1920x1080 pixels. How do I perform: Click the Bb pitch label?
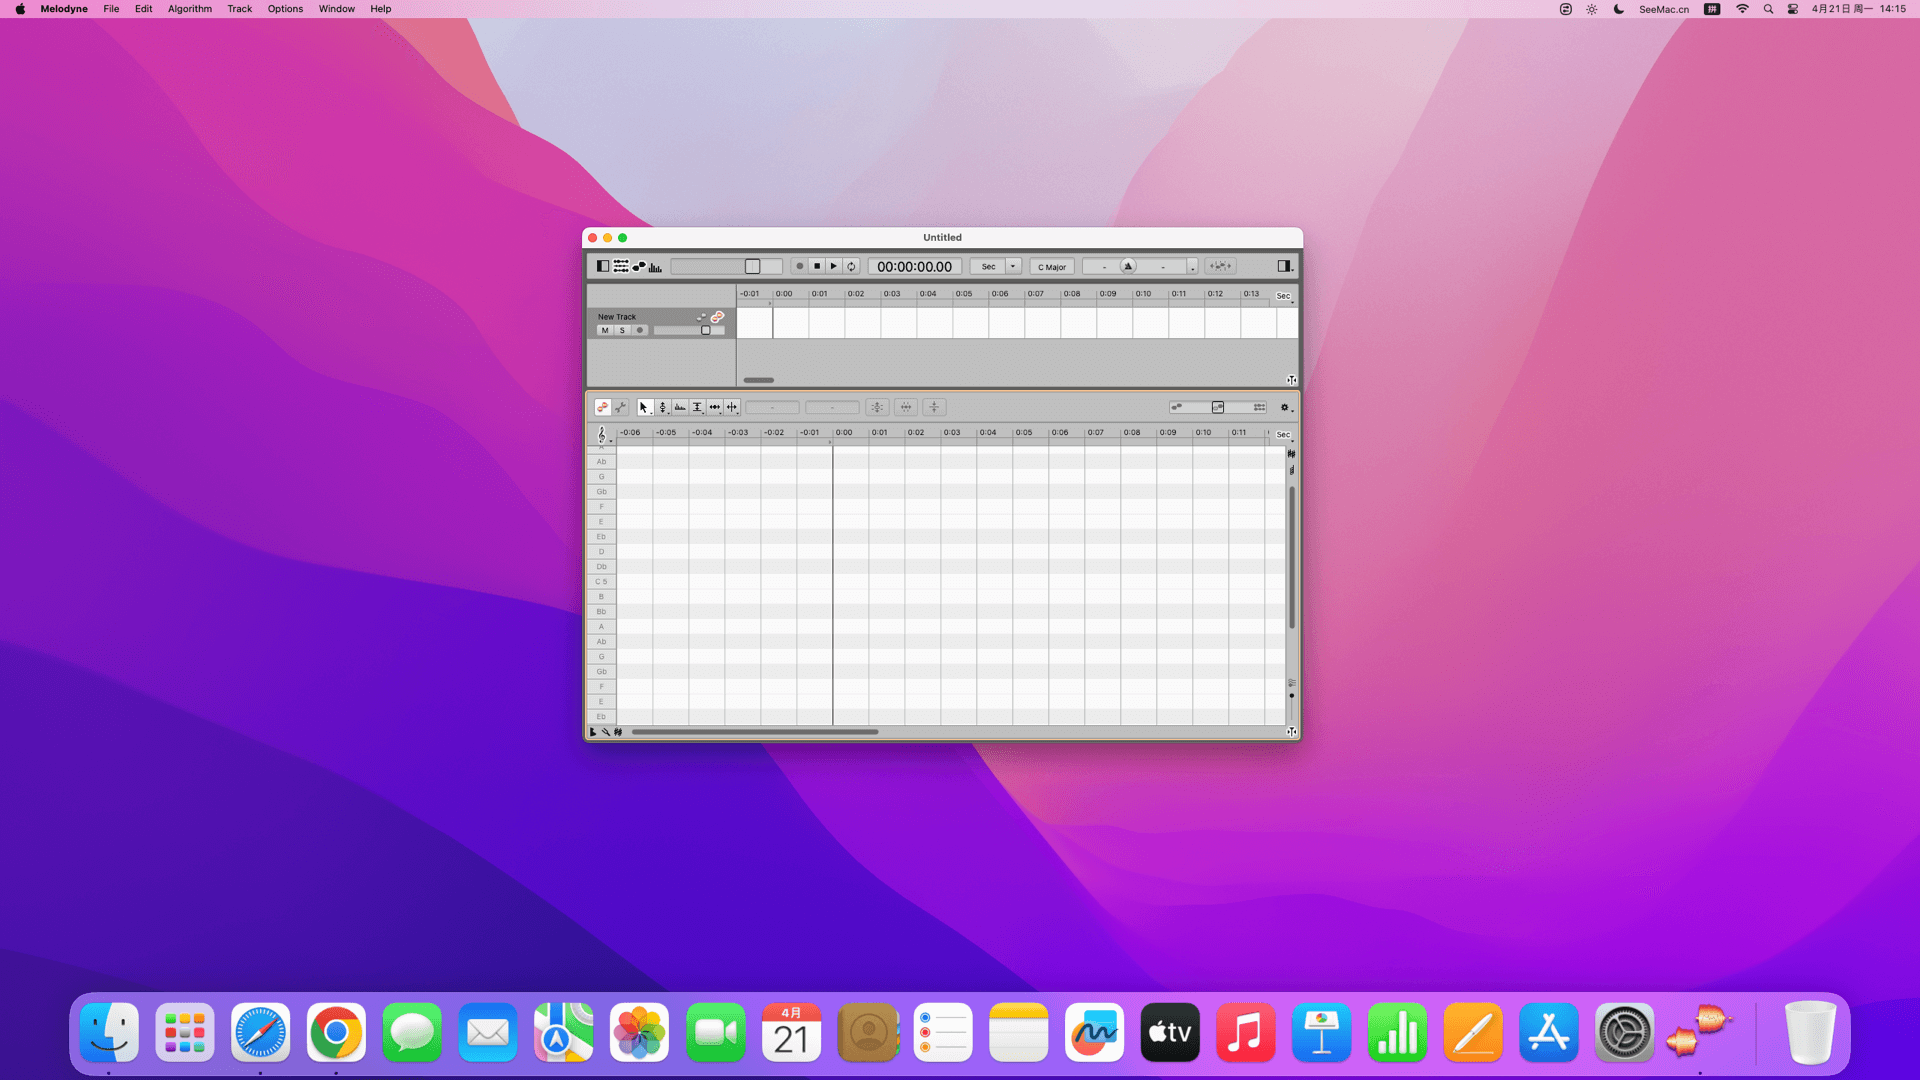[x=601, y=612]
